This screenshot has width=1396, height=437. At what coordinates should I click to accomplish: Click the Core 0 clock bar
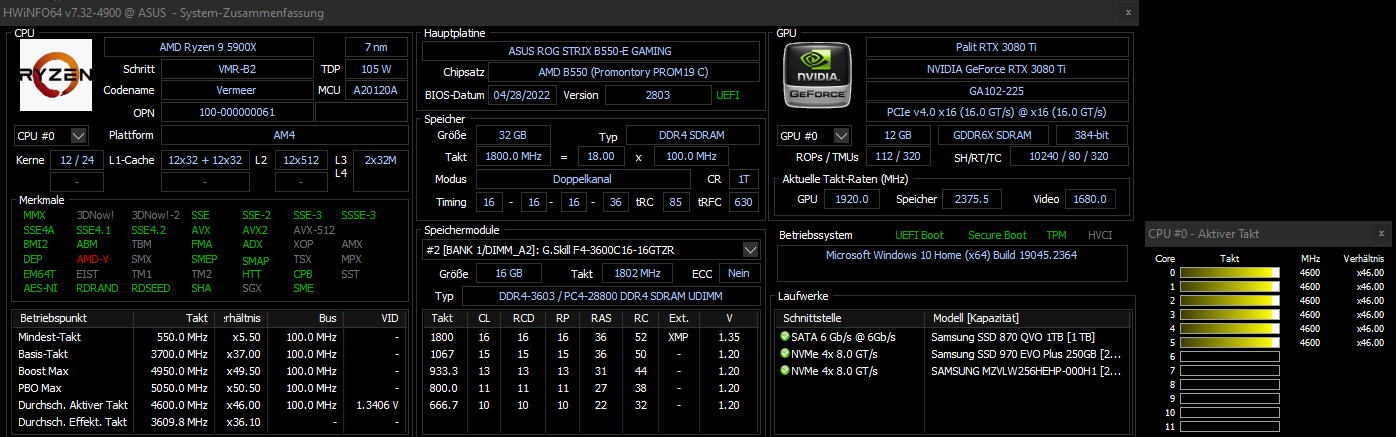click(x=1230, y=272)
